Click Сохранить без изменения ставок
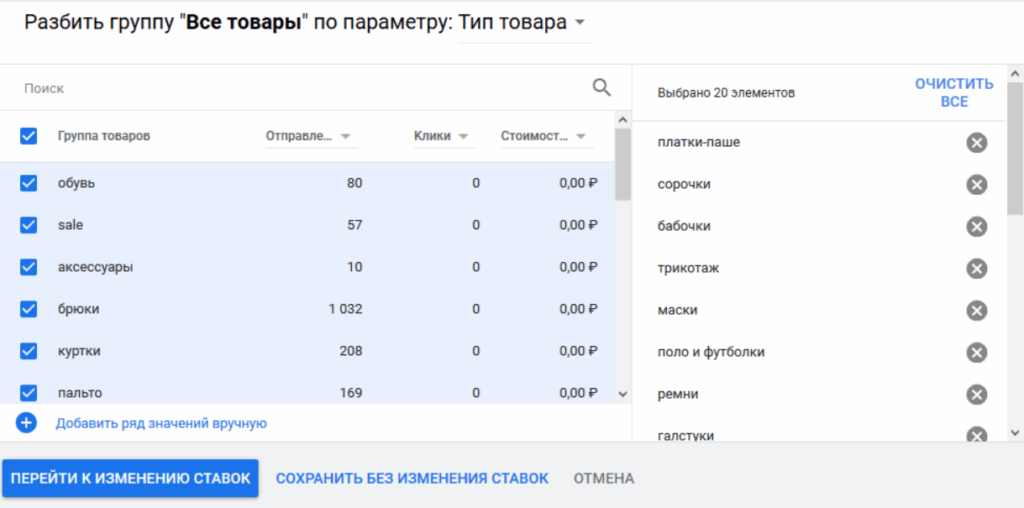The width and height of the screenshot is (1024, 508). (x=412, y=479)
